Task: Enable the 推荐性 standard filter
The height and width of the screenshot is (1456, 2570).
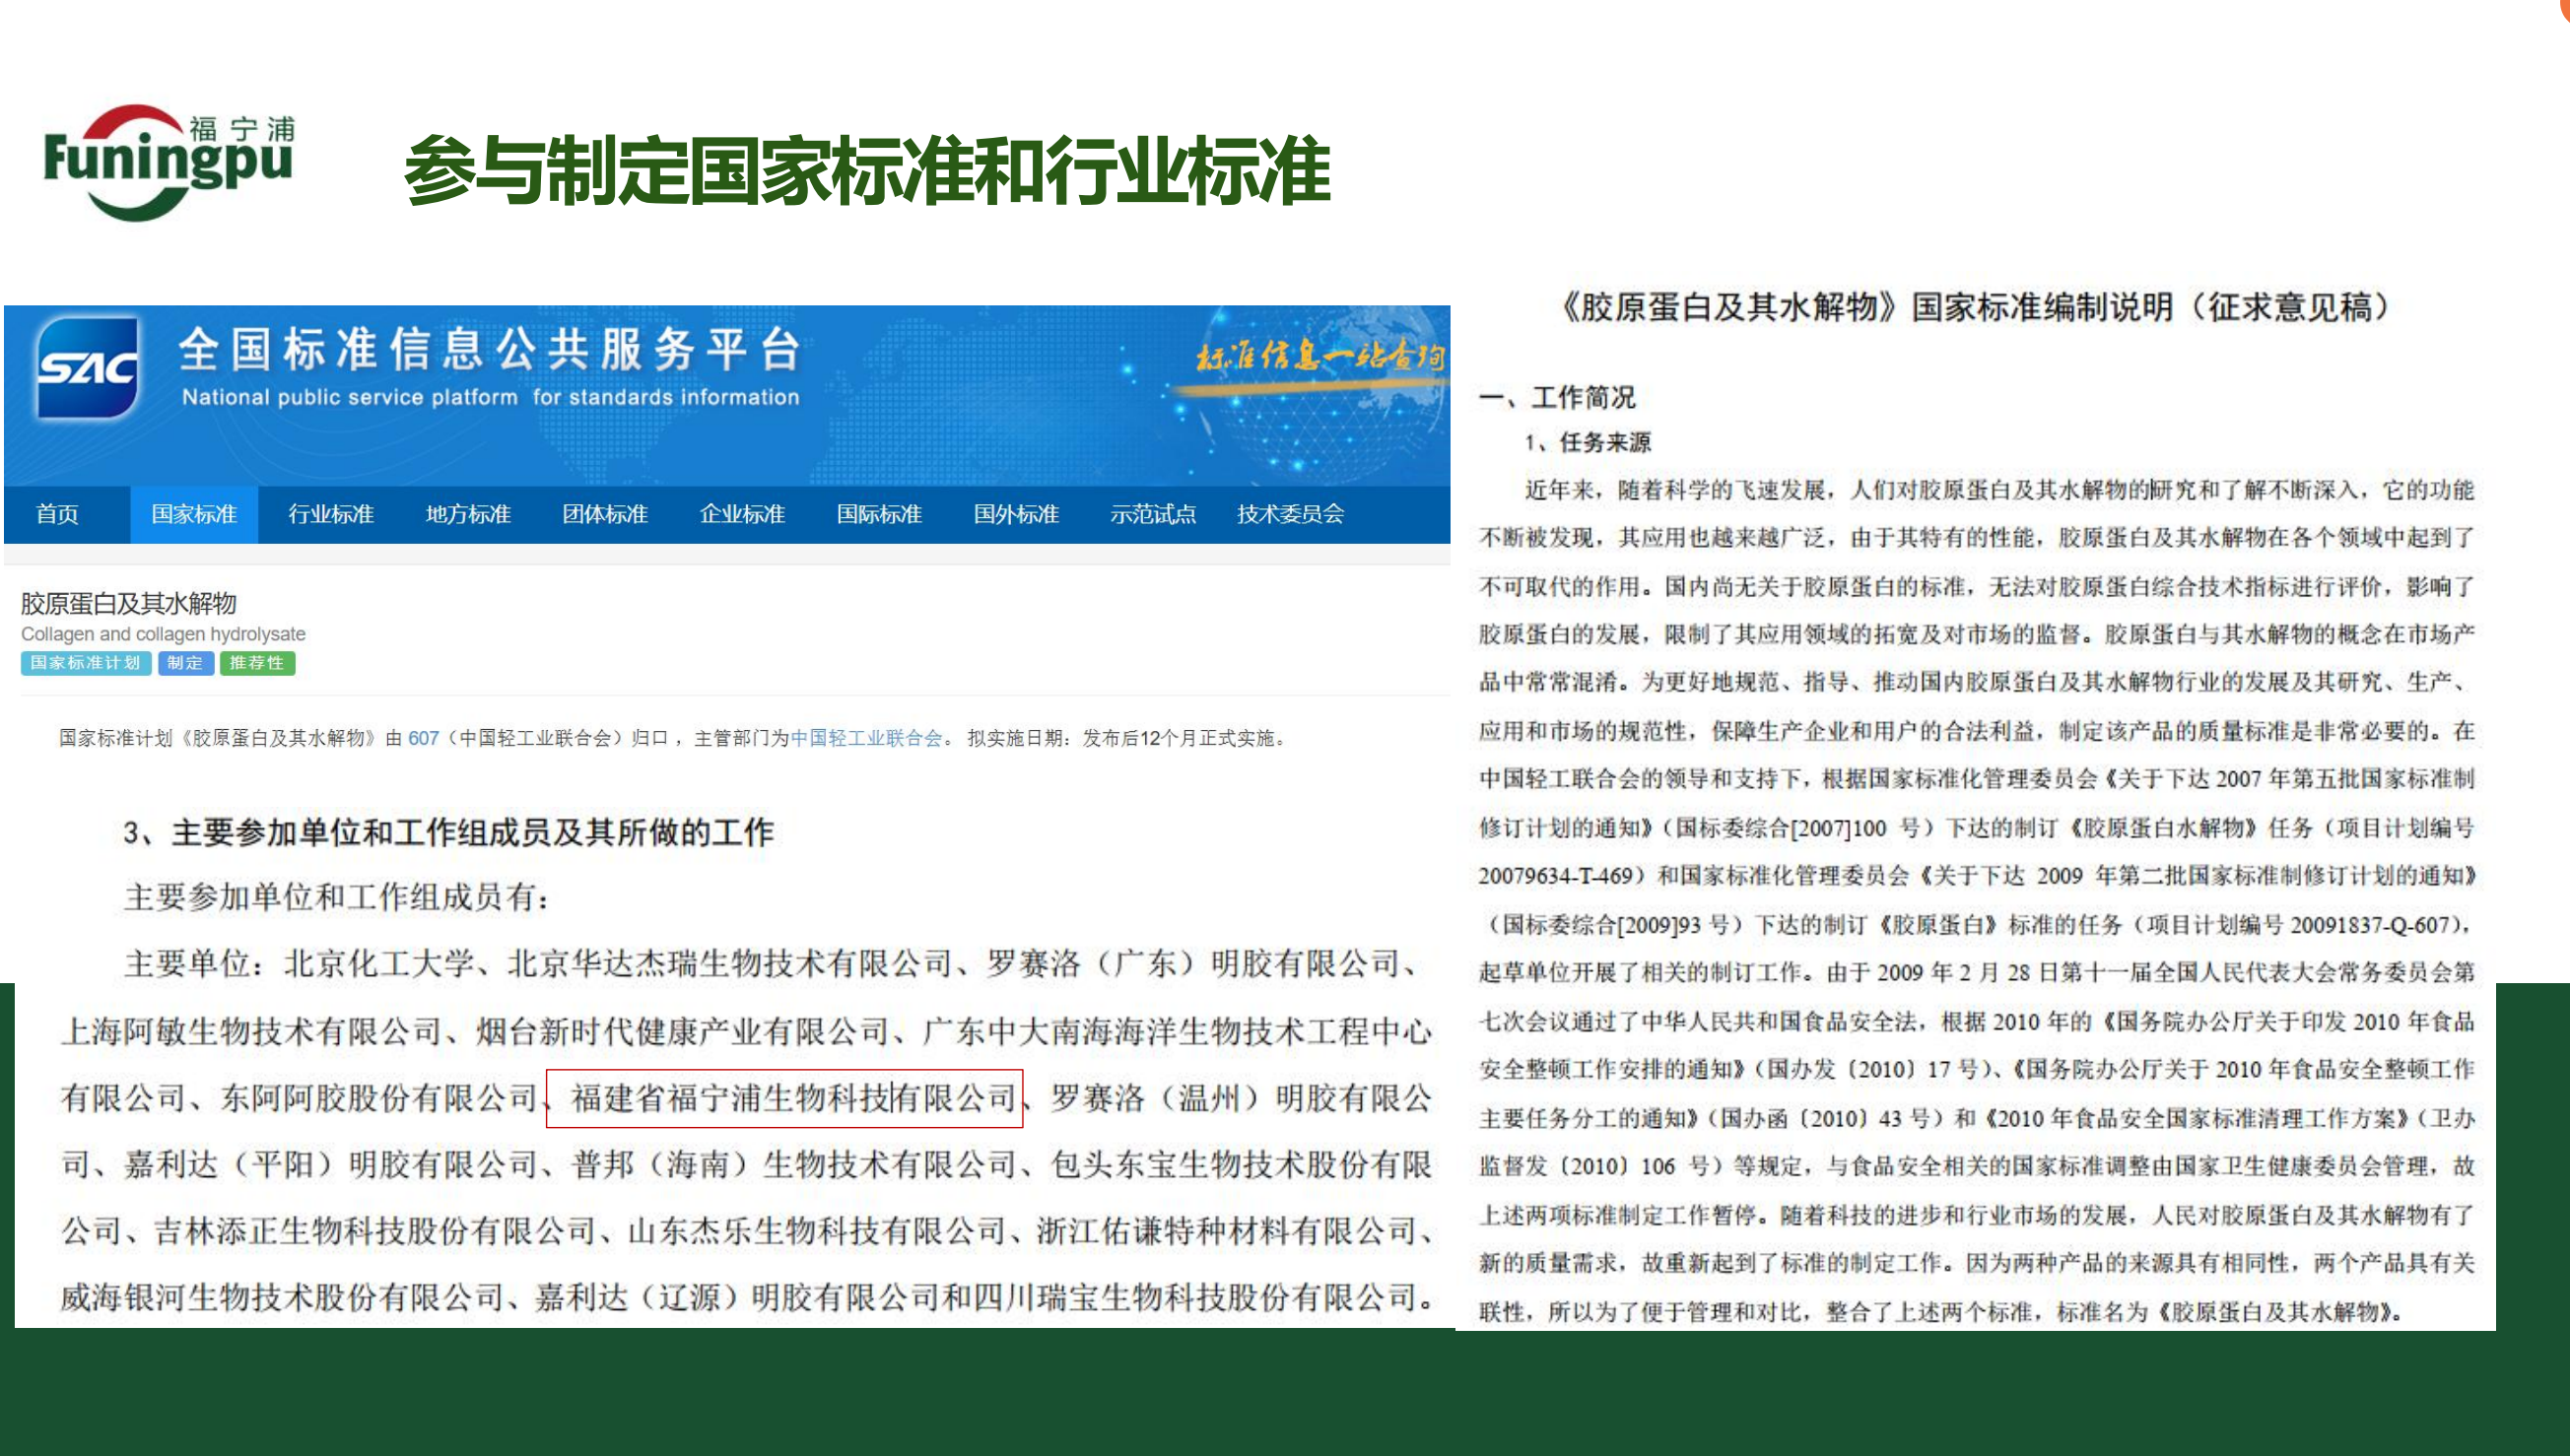Action: pos(257,663)
